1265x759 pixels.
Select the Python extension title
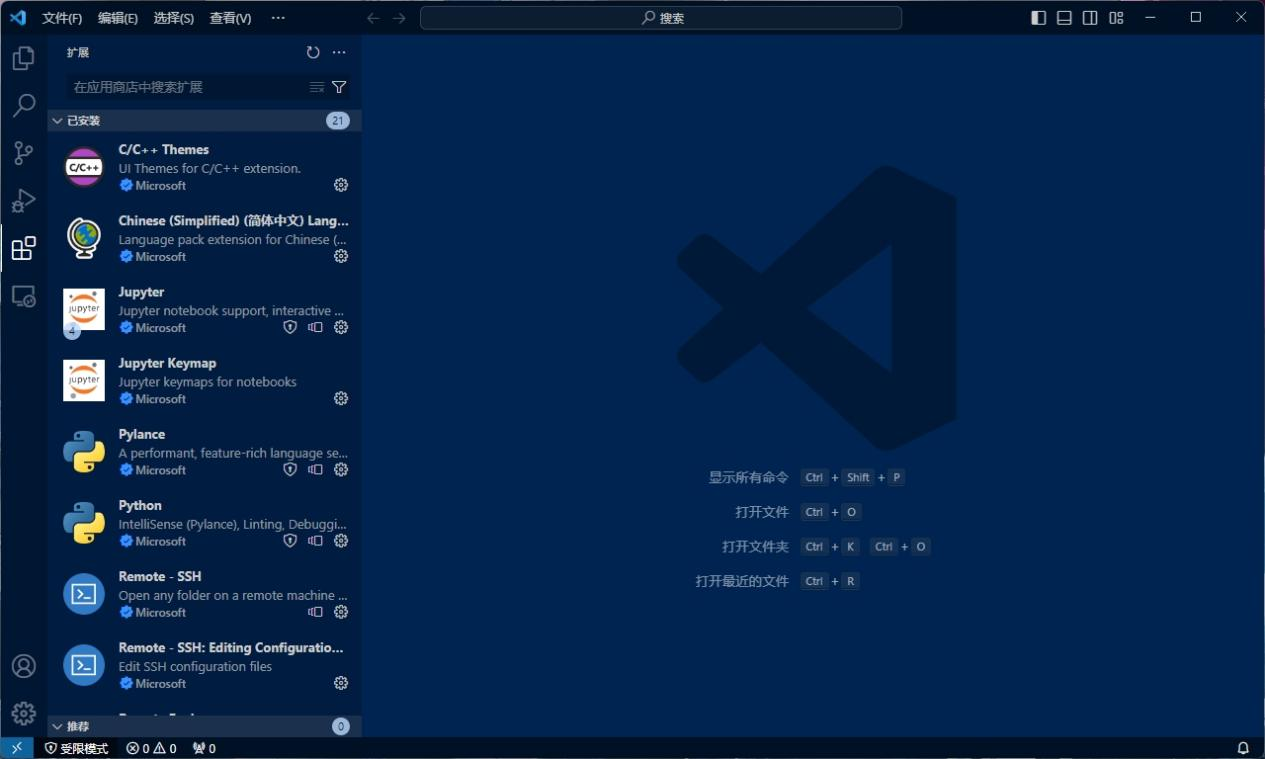(140, 505)
